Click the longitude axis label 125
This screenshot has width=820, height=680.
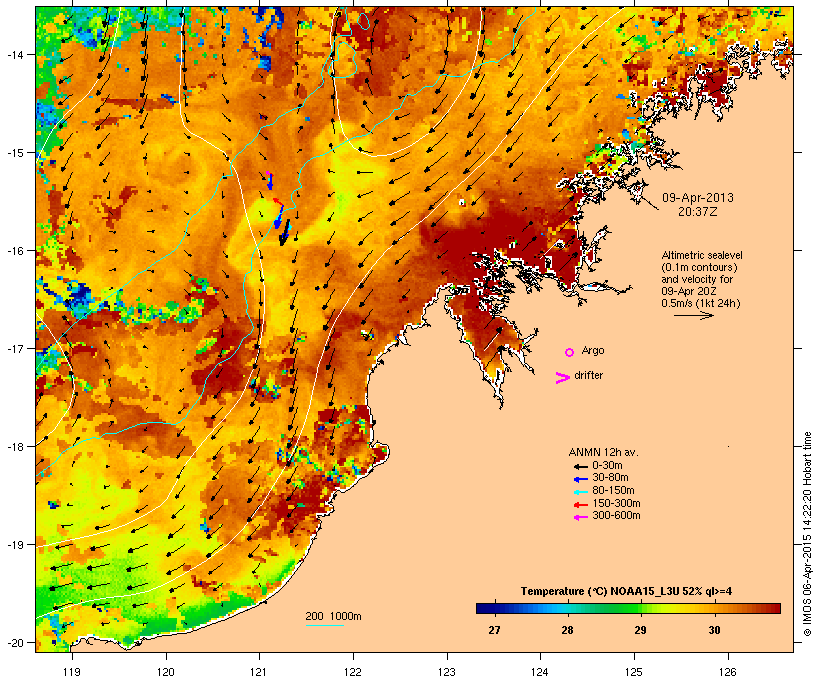pos(634,672)
